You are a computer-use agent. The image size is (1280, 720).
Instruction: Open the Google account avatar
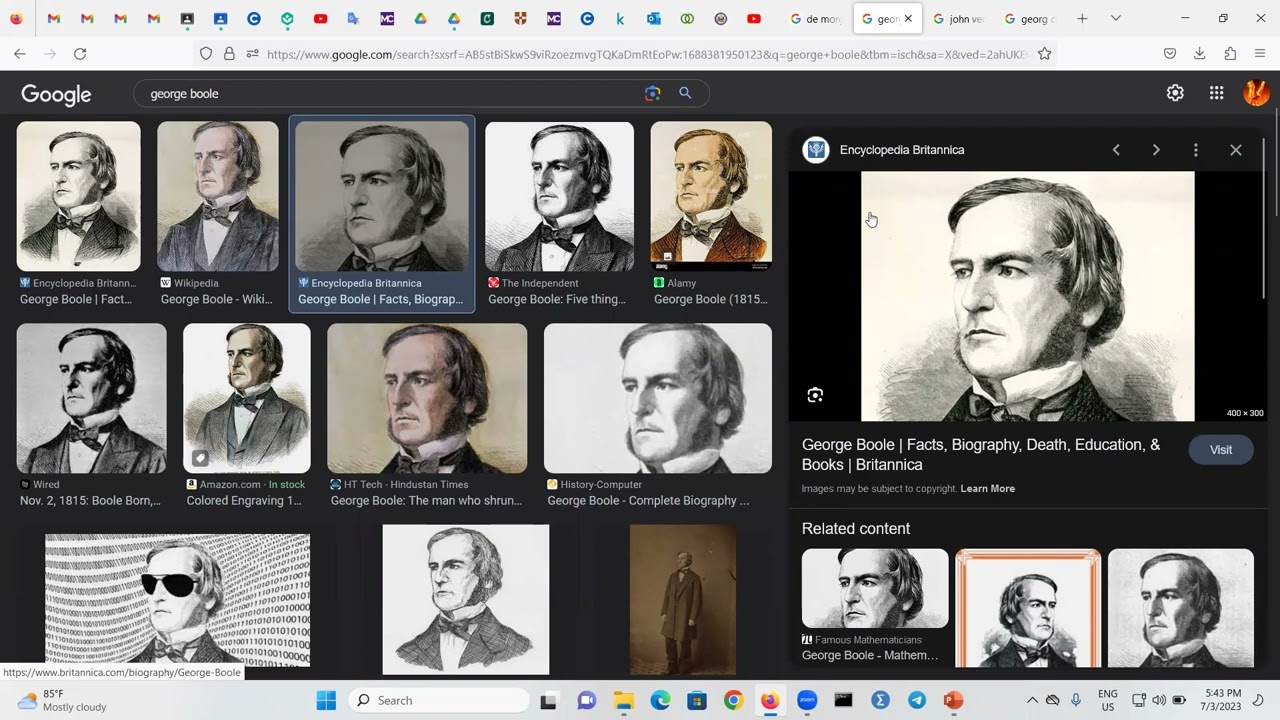click(x=1256, y=93)
